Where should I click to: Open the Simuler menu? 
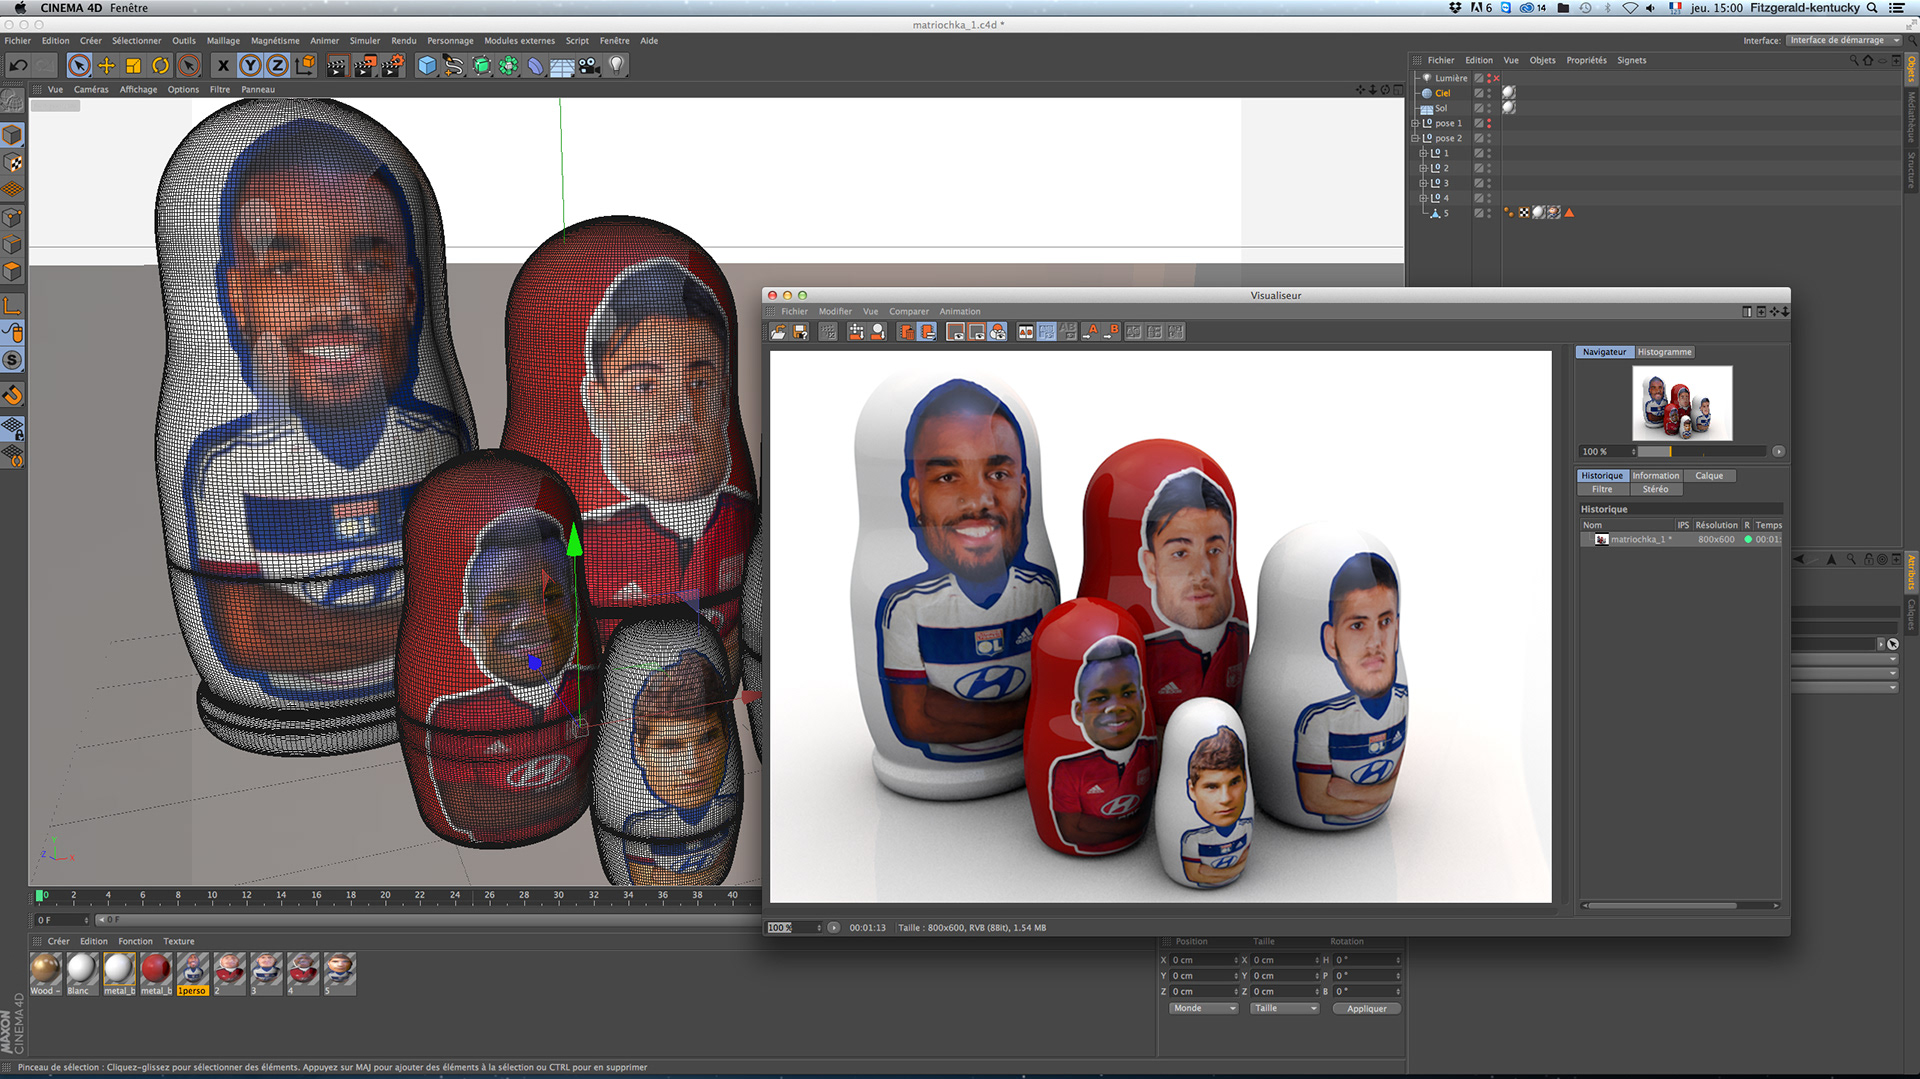pos(365,41)
